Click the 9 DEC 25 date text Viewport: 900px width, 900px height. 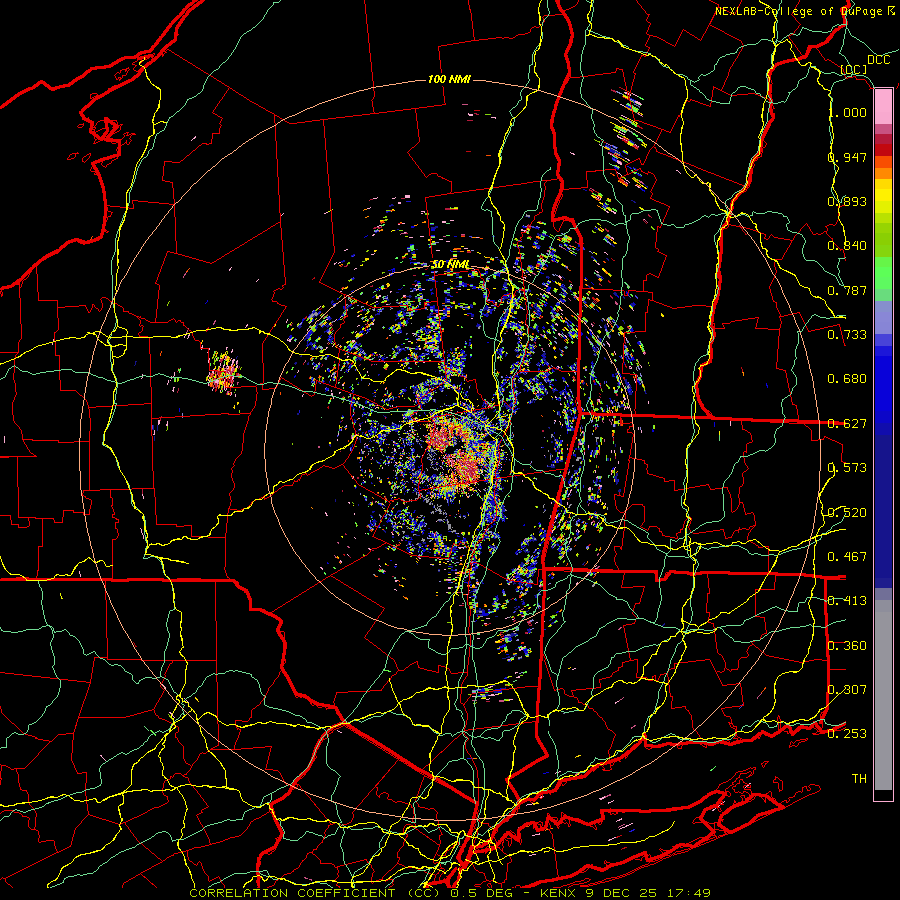[x=623, y=893]
